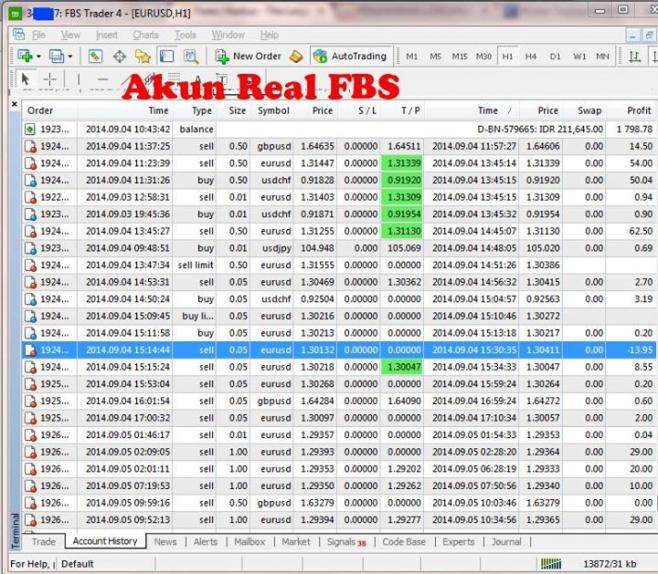This screenshot has height=574, width=658.
Task: Open the Profiles toolbar icon
Action: [x=56, y=56]
